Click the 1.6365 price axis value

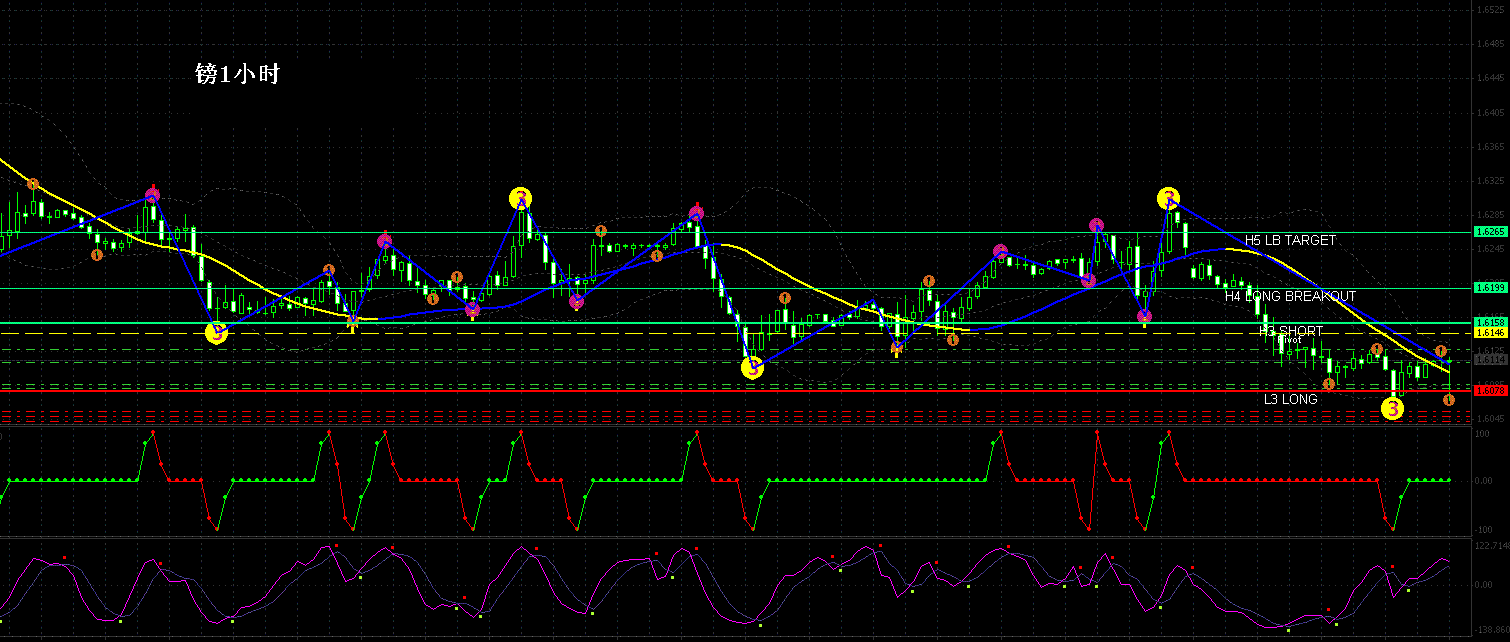pos(1490,147)
